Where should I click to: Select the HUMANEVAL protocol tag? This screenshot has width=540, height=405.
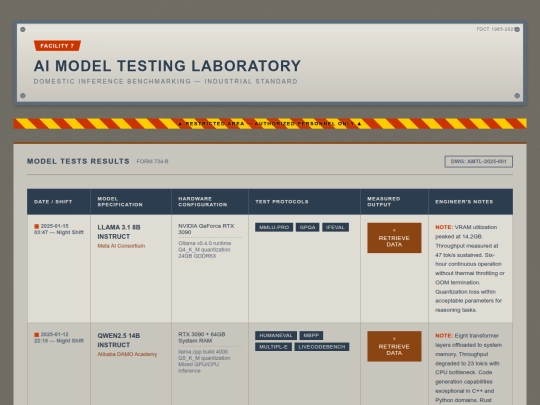click(x=276, y=335)
